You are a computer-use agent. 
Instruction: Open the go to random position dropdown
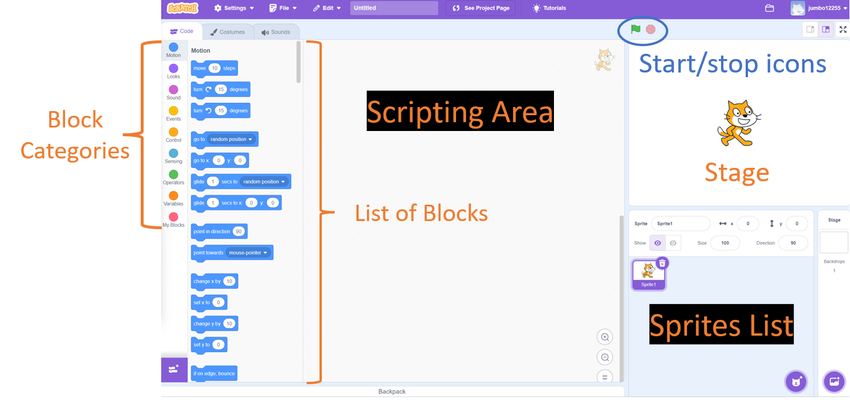232,139
